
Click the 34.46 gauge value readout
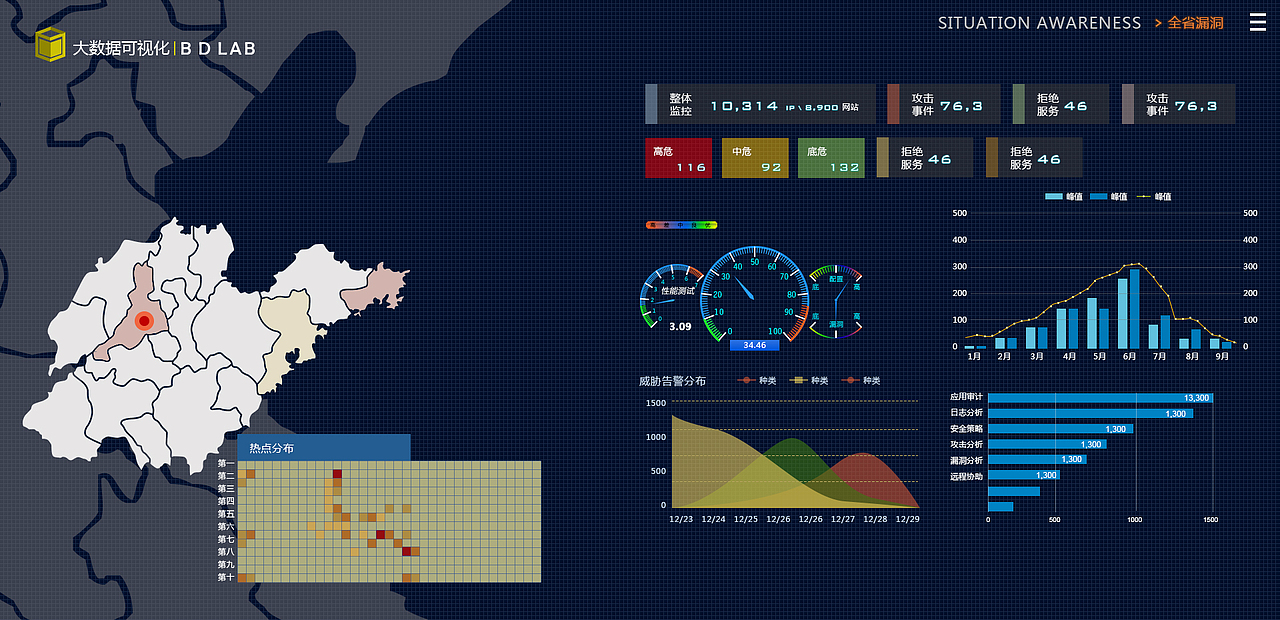754,345
